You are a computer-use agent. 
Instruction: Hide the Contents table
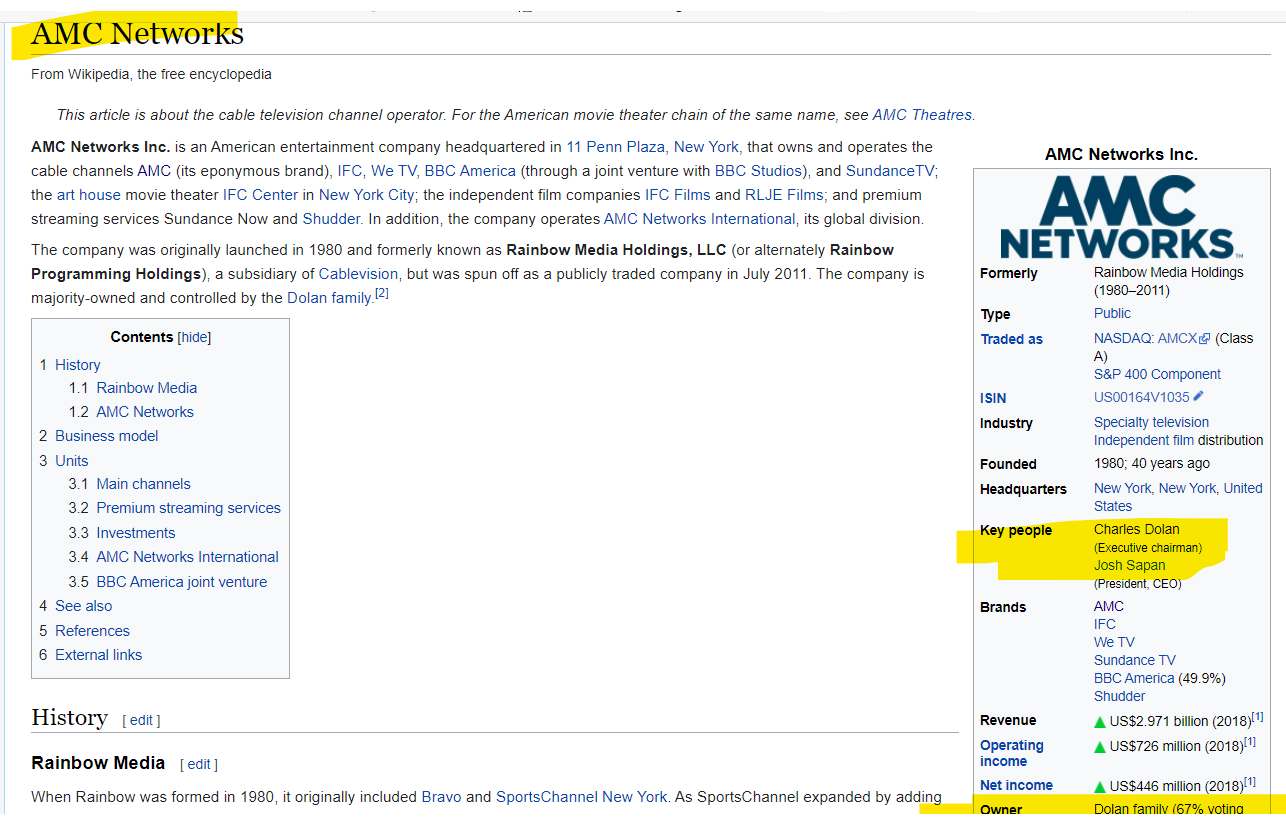click(194, 337)
